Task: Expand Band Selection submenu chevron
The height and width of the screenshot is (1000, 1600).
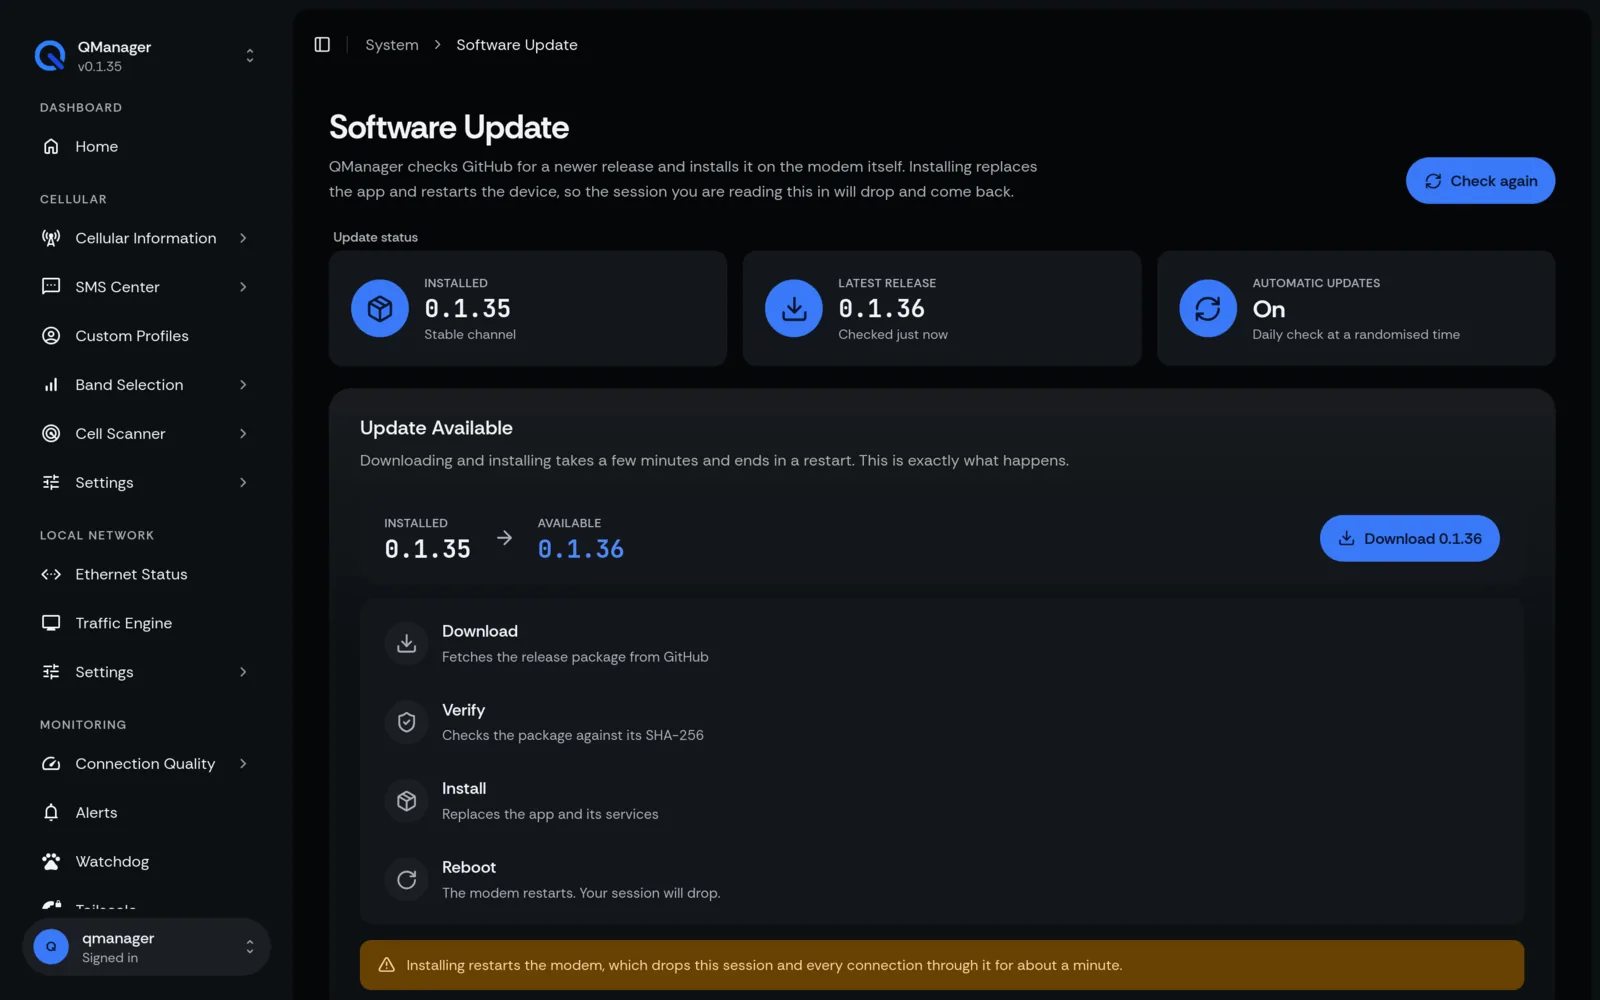Action: point(243,385)
